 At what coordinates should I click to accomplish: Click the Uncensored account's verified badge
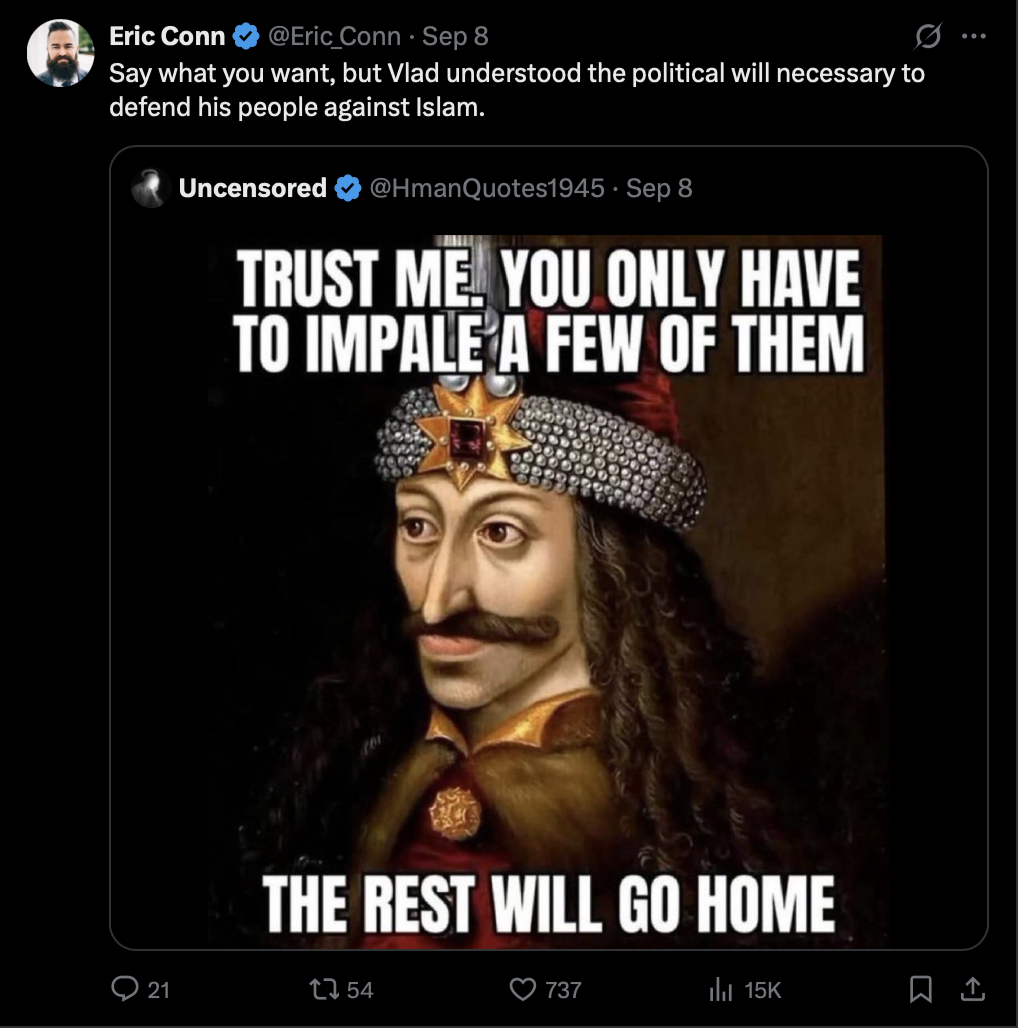coord(347,187)
